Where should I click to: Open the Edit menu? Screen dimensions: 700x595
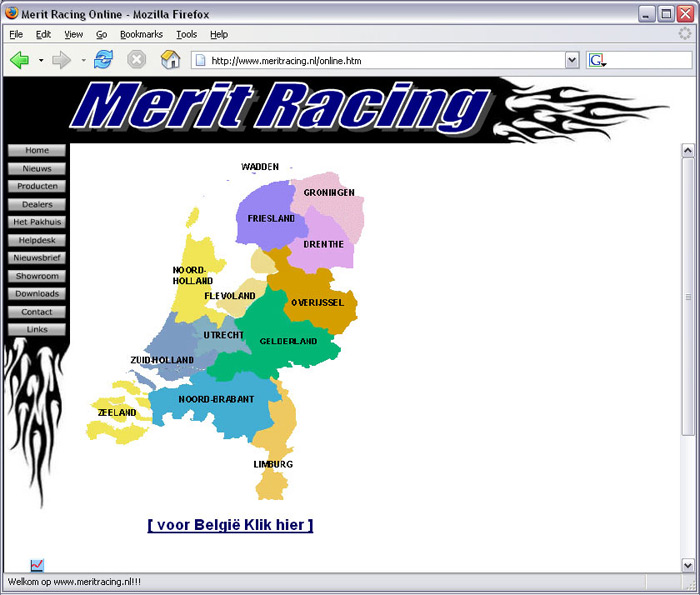(43, 34)
